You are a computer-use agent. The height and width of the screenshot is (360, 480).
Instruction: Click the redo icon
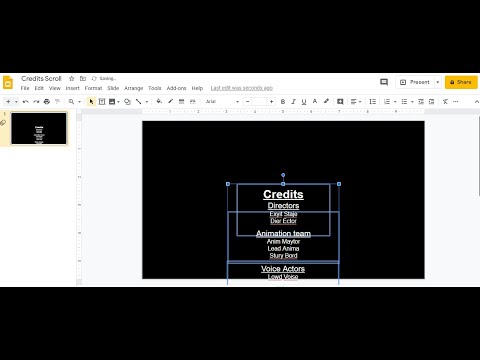coord(36,101)
